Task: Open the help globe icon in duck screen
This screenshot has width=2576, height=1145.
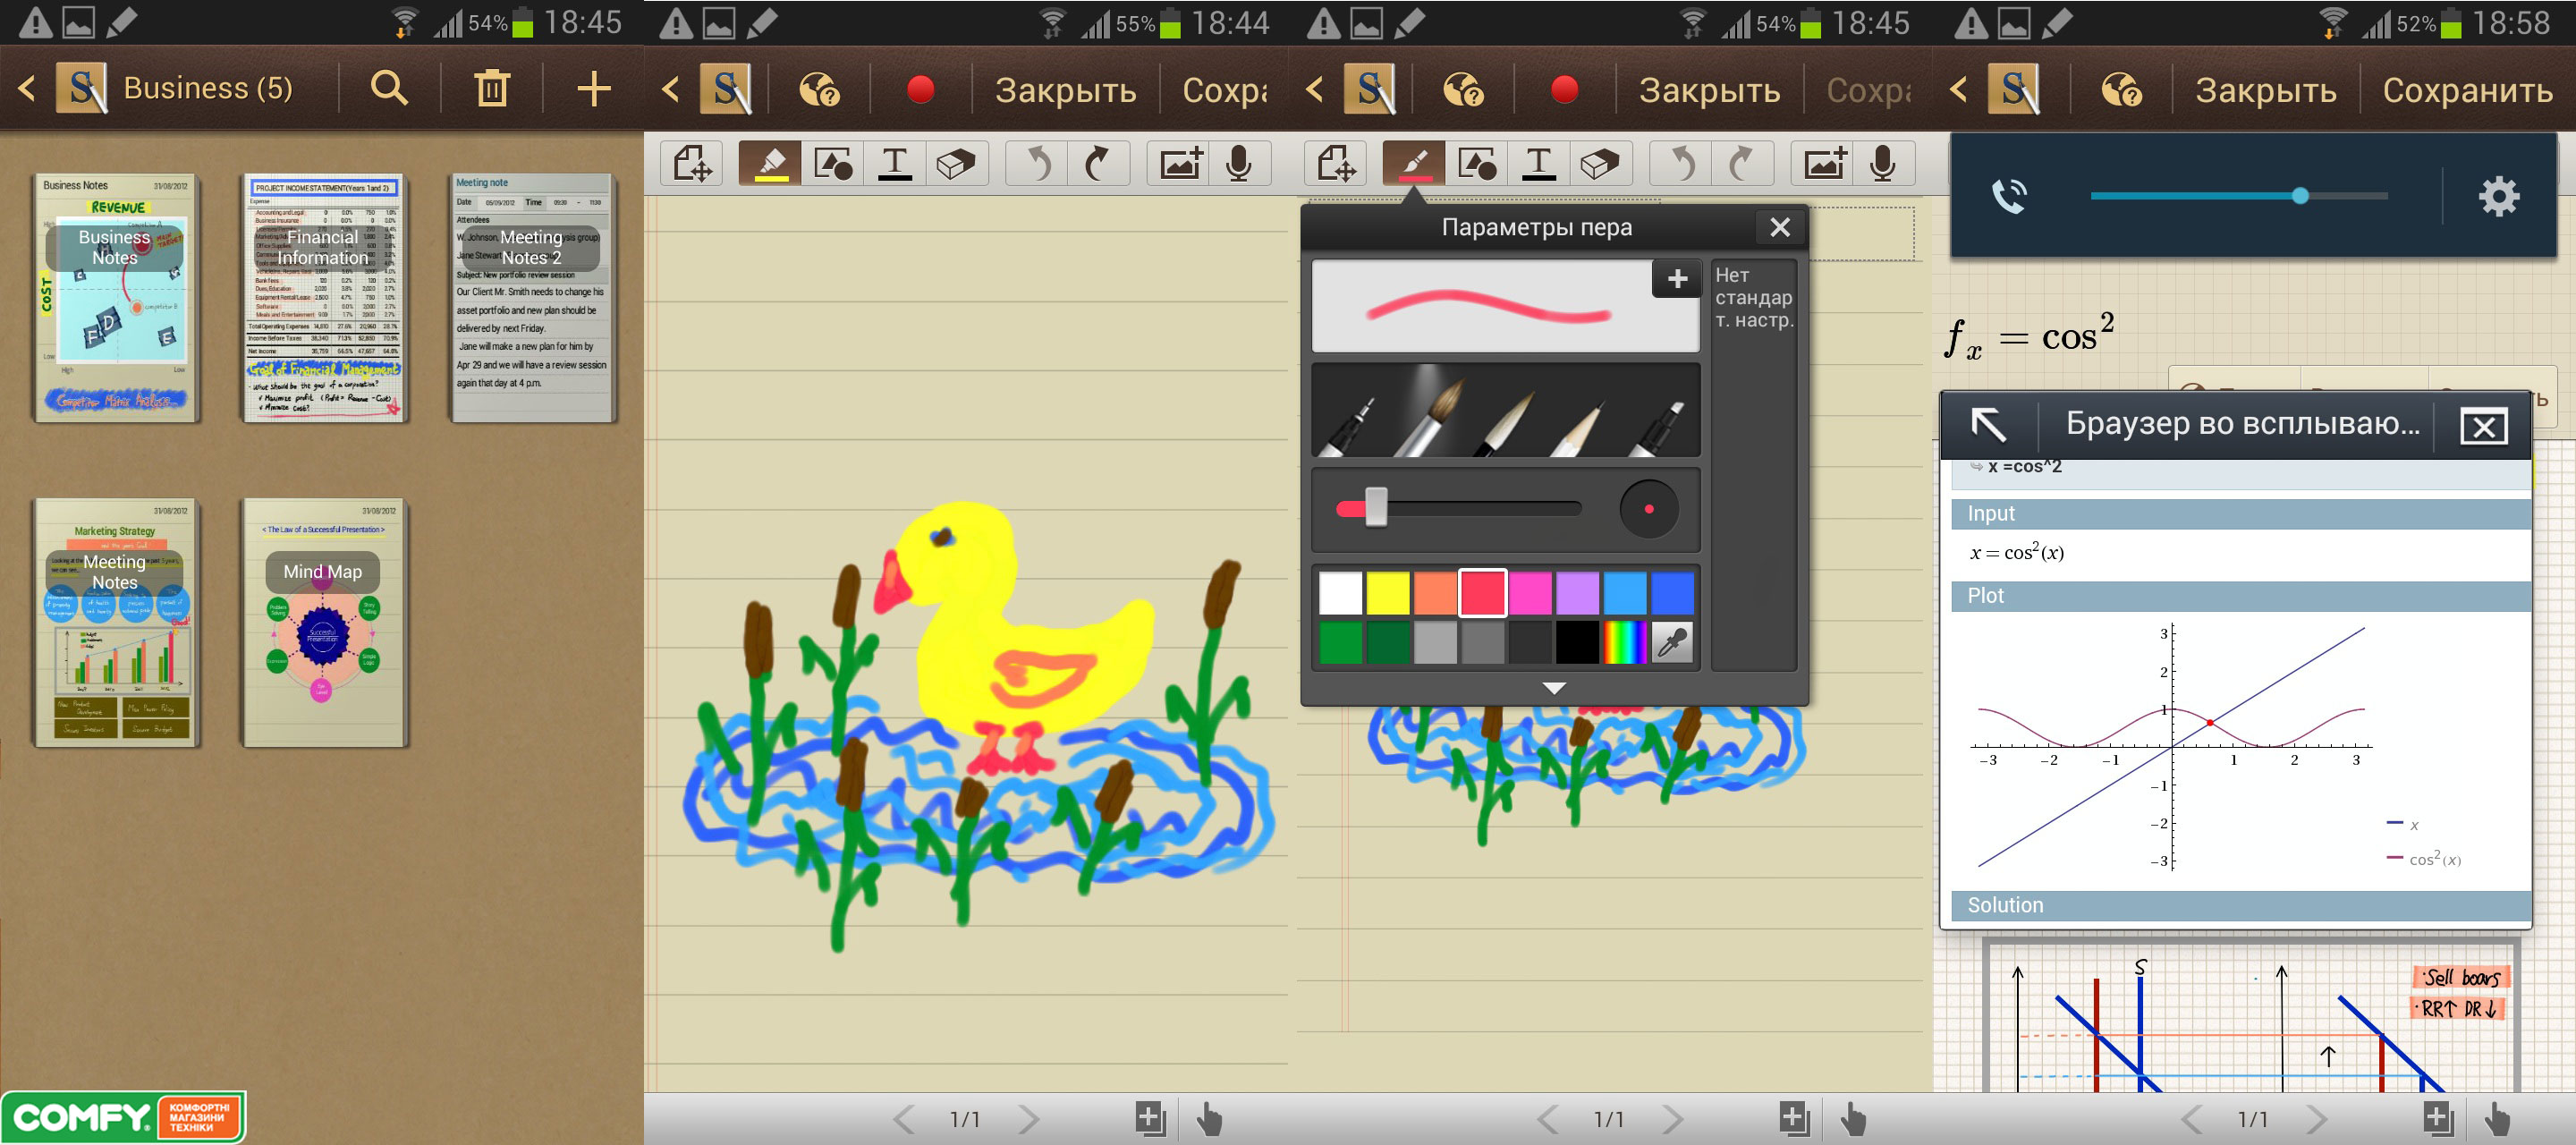Action: click(819, 90)
